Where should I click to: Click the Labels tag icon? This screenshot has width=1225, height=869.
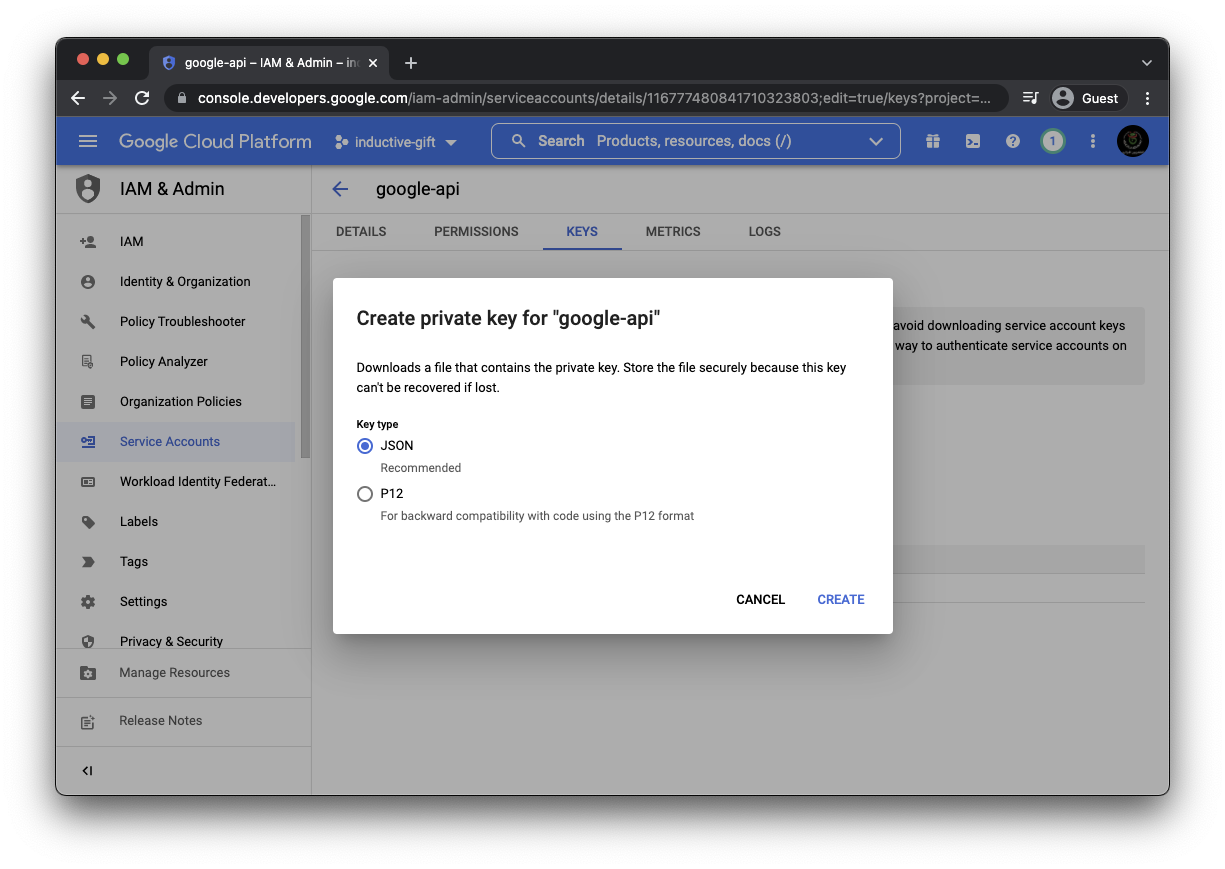click(x=88, y=522)
